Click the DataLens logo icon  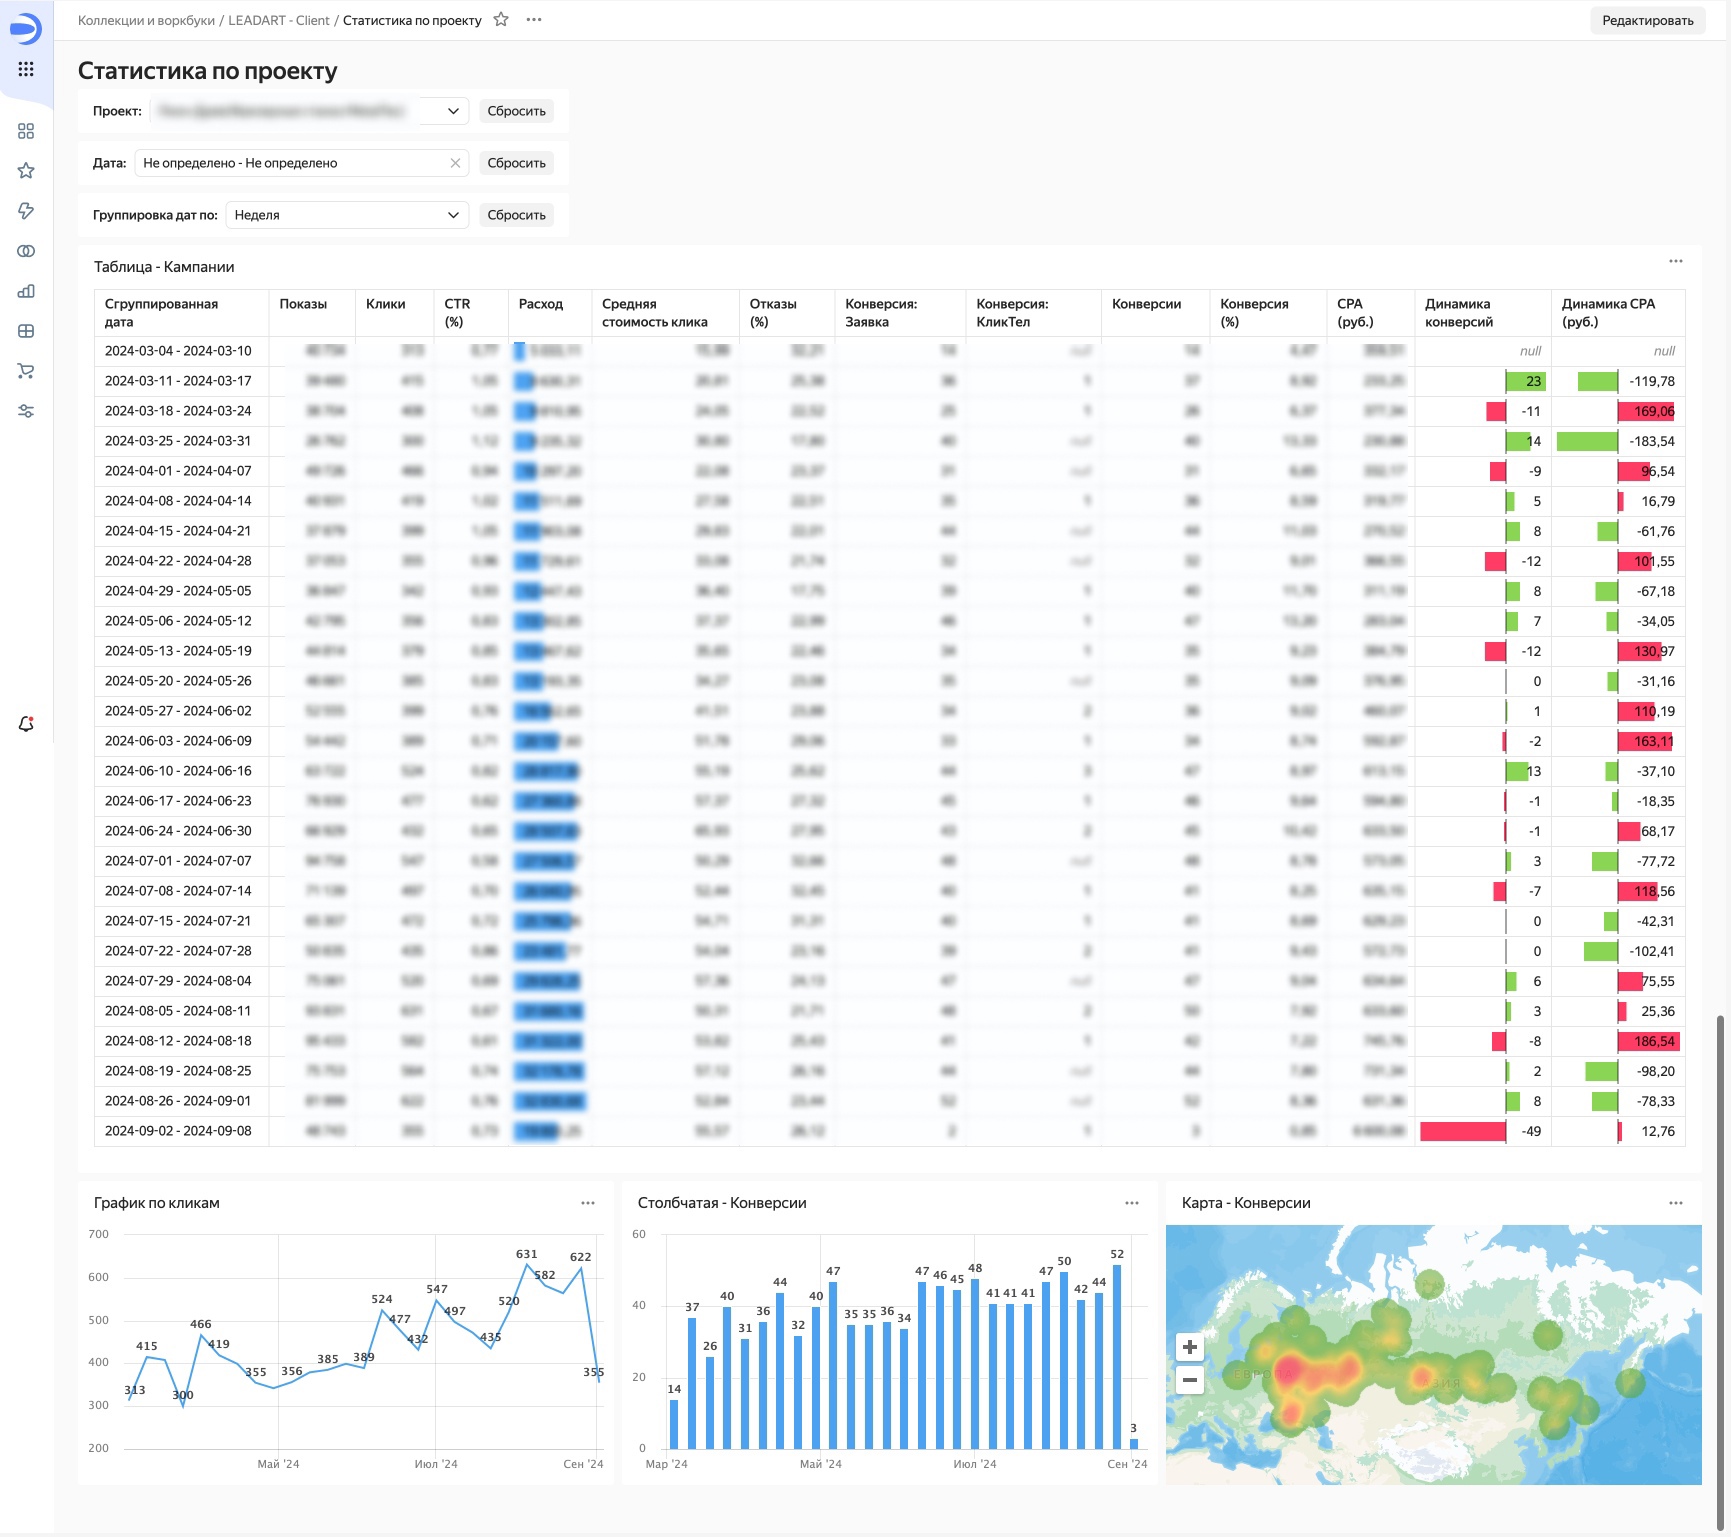click(26, 28)
